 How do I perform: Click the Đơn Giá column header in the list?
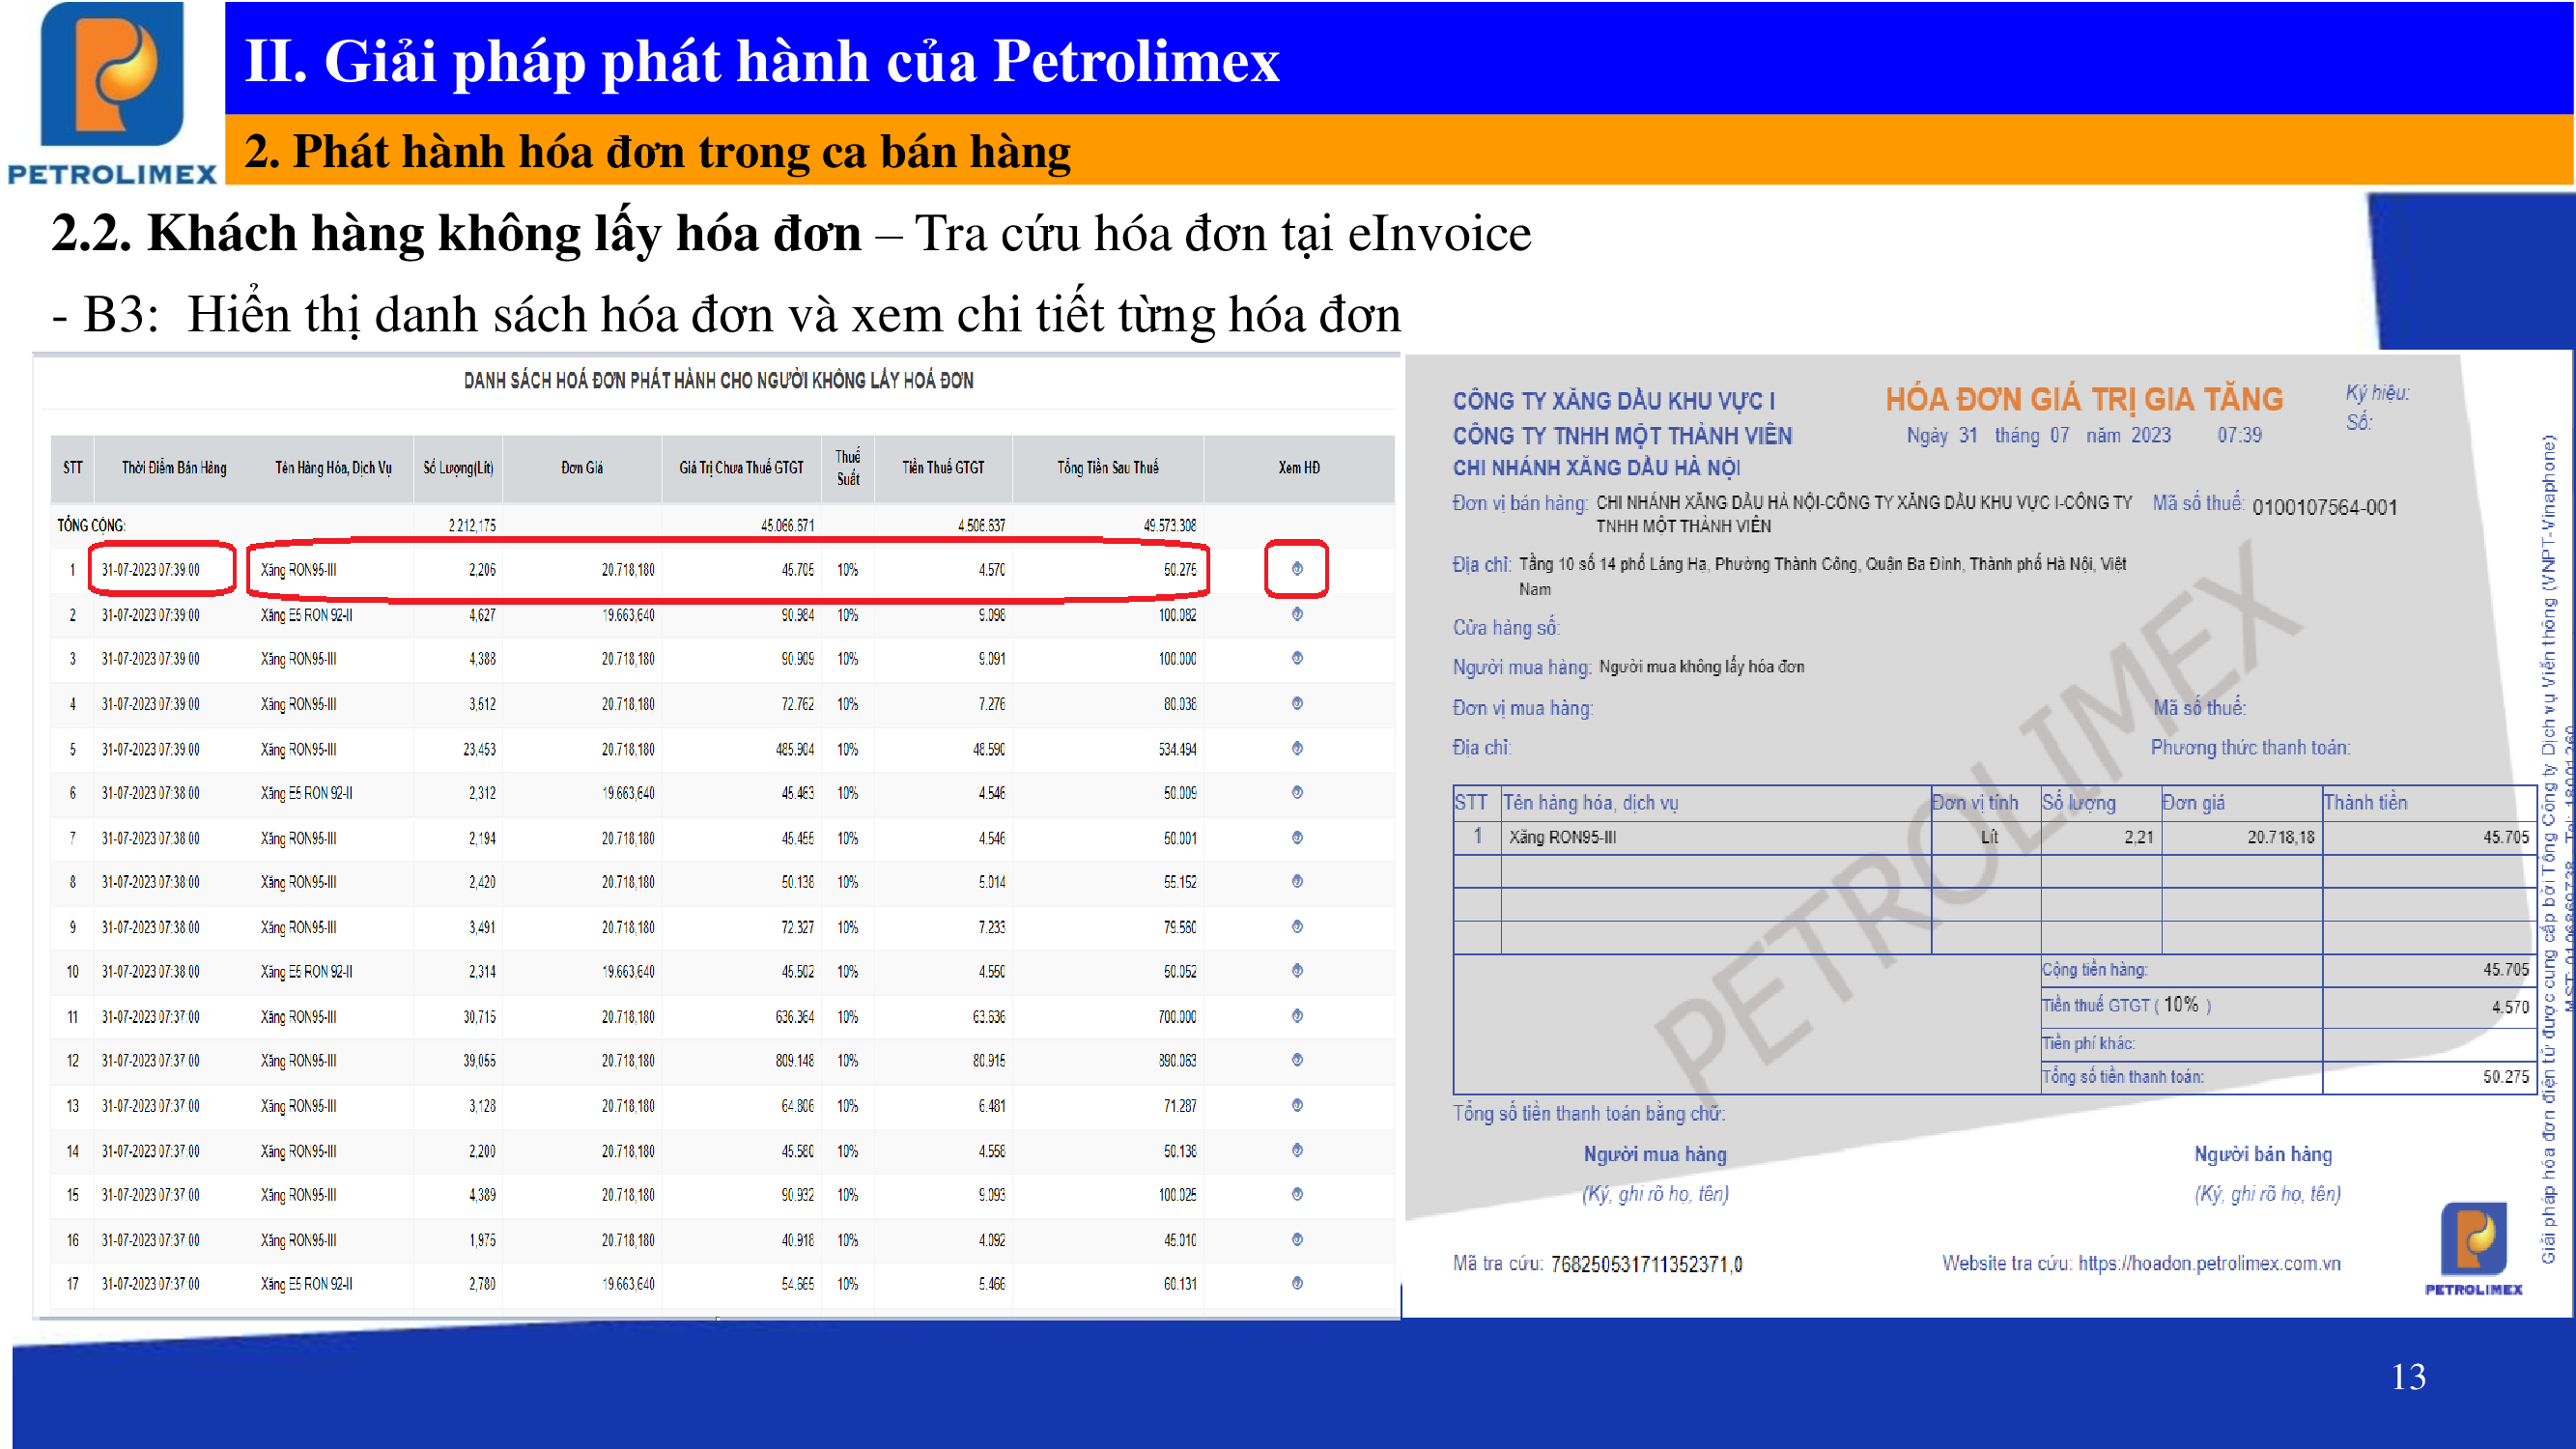[582, 467]
